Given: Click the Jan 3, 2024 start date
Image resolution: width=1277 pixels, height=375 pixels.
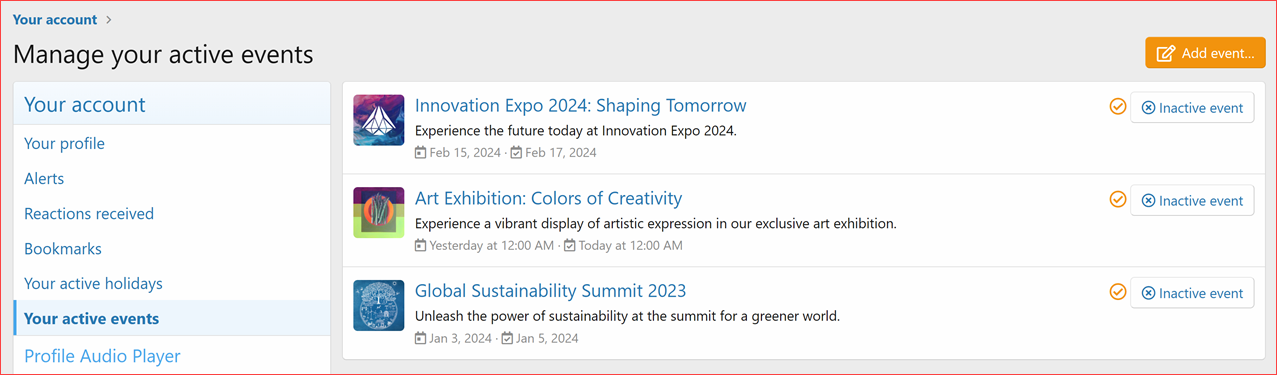Looking at the screenshot, I should point(461,338).
